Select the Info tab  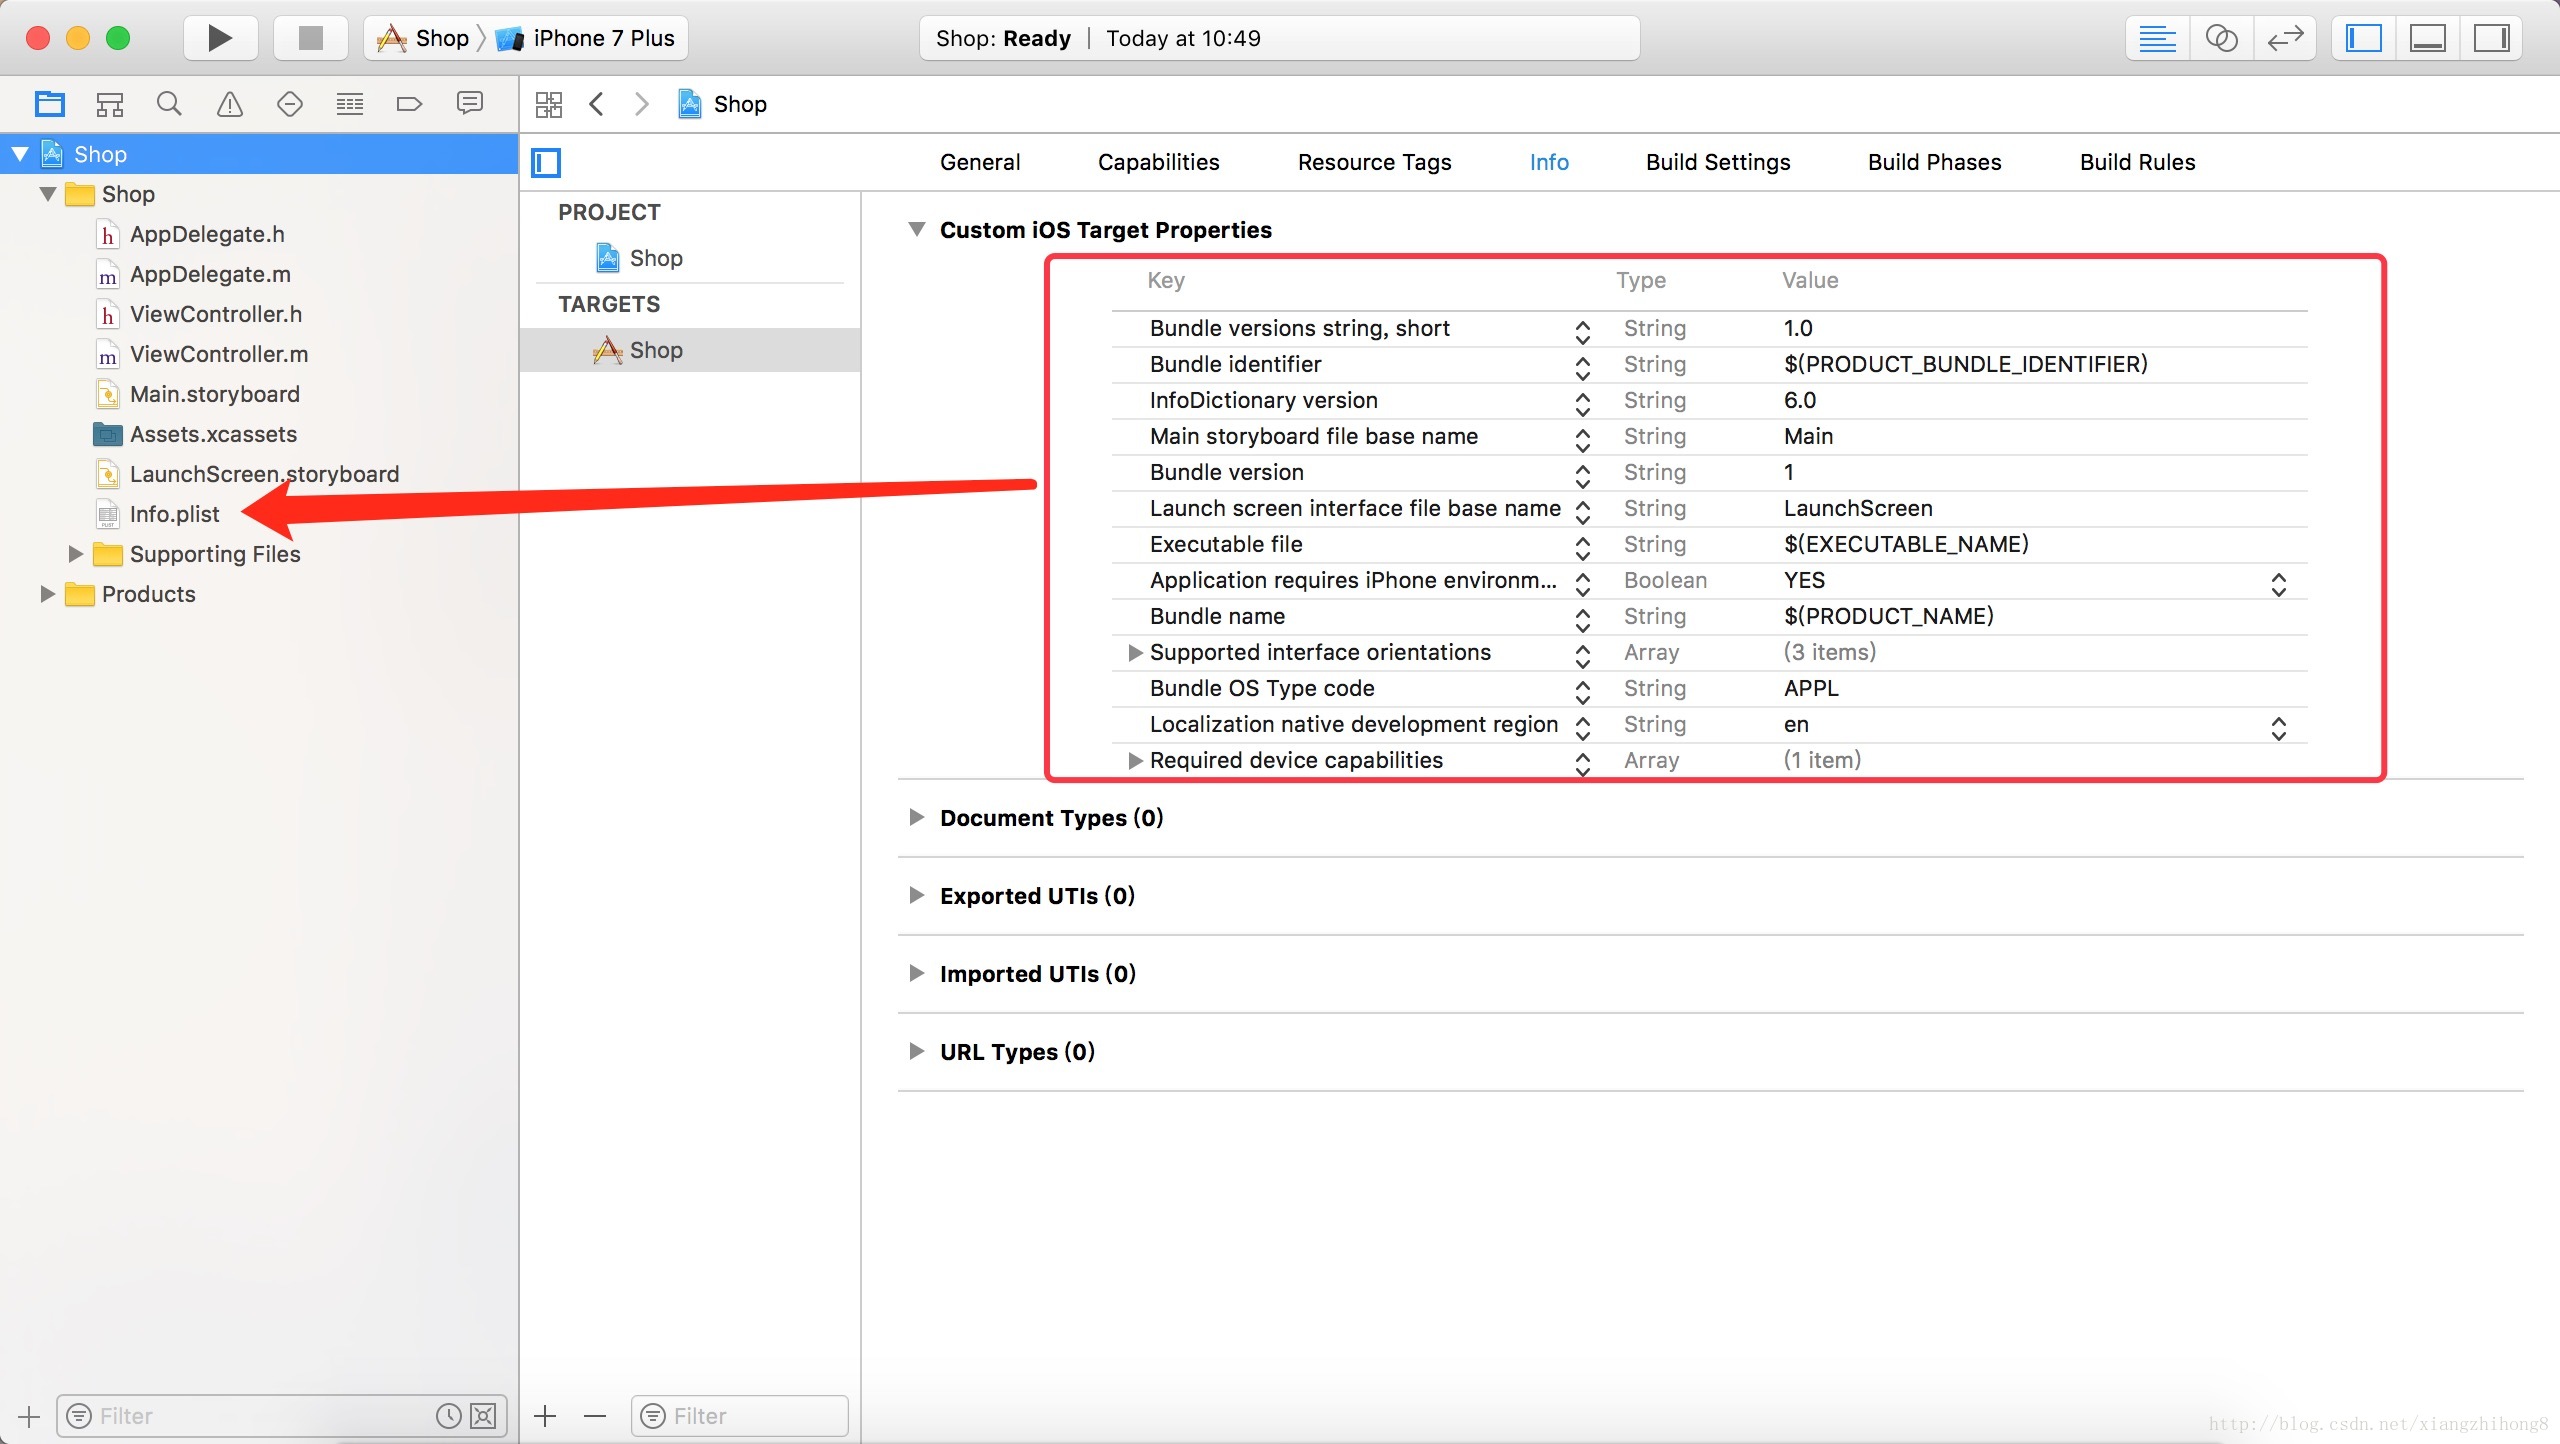(1549, 162)
